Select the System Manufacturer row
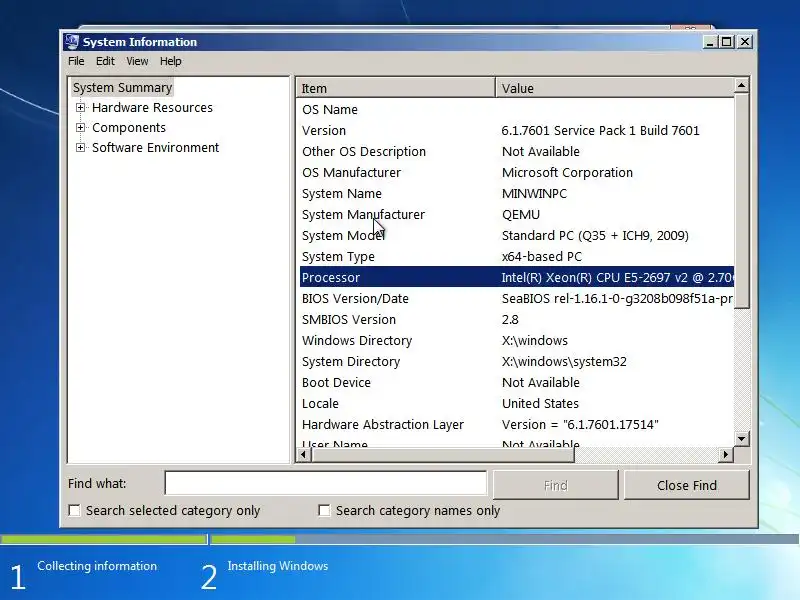800x600 pixels. (517, 215)
